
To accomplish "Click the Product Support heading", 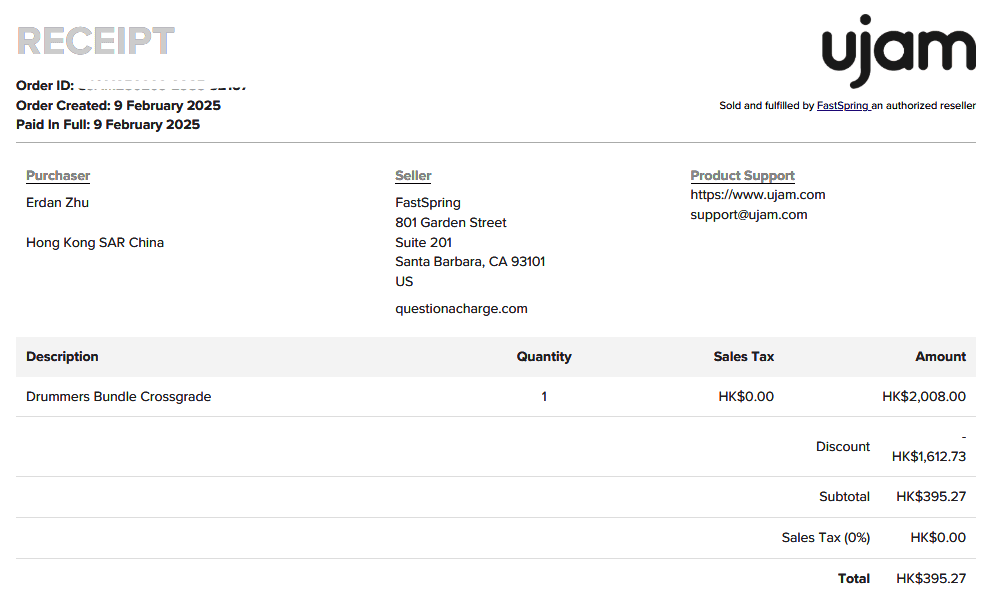I will pos(742,176).
